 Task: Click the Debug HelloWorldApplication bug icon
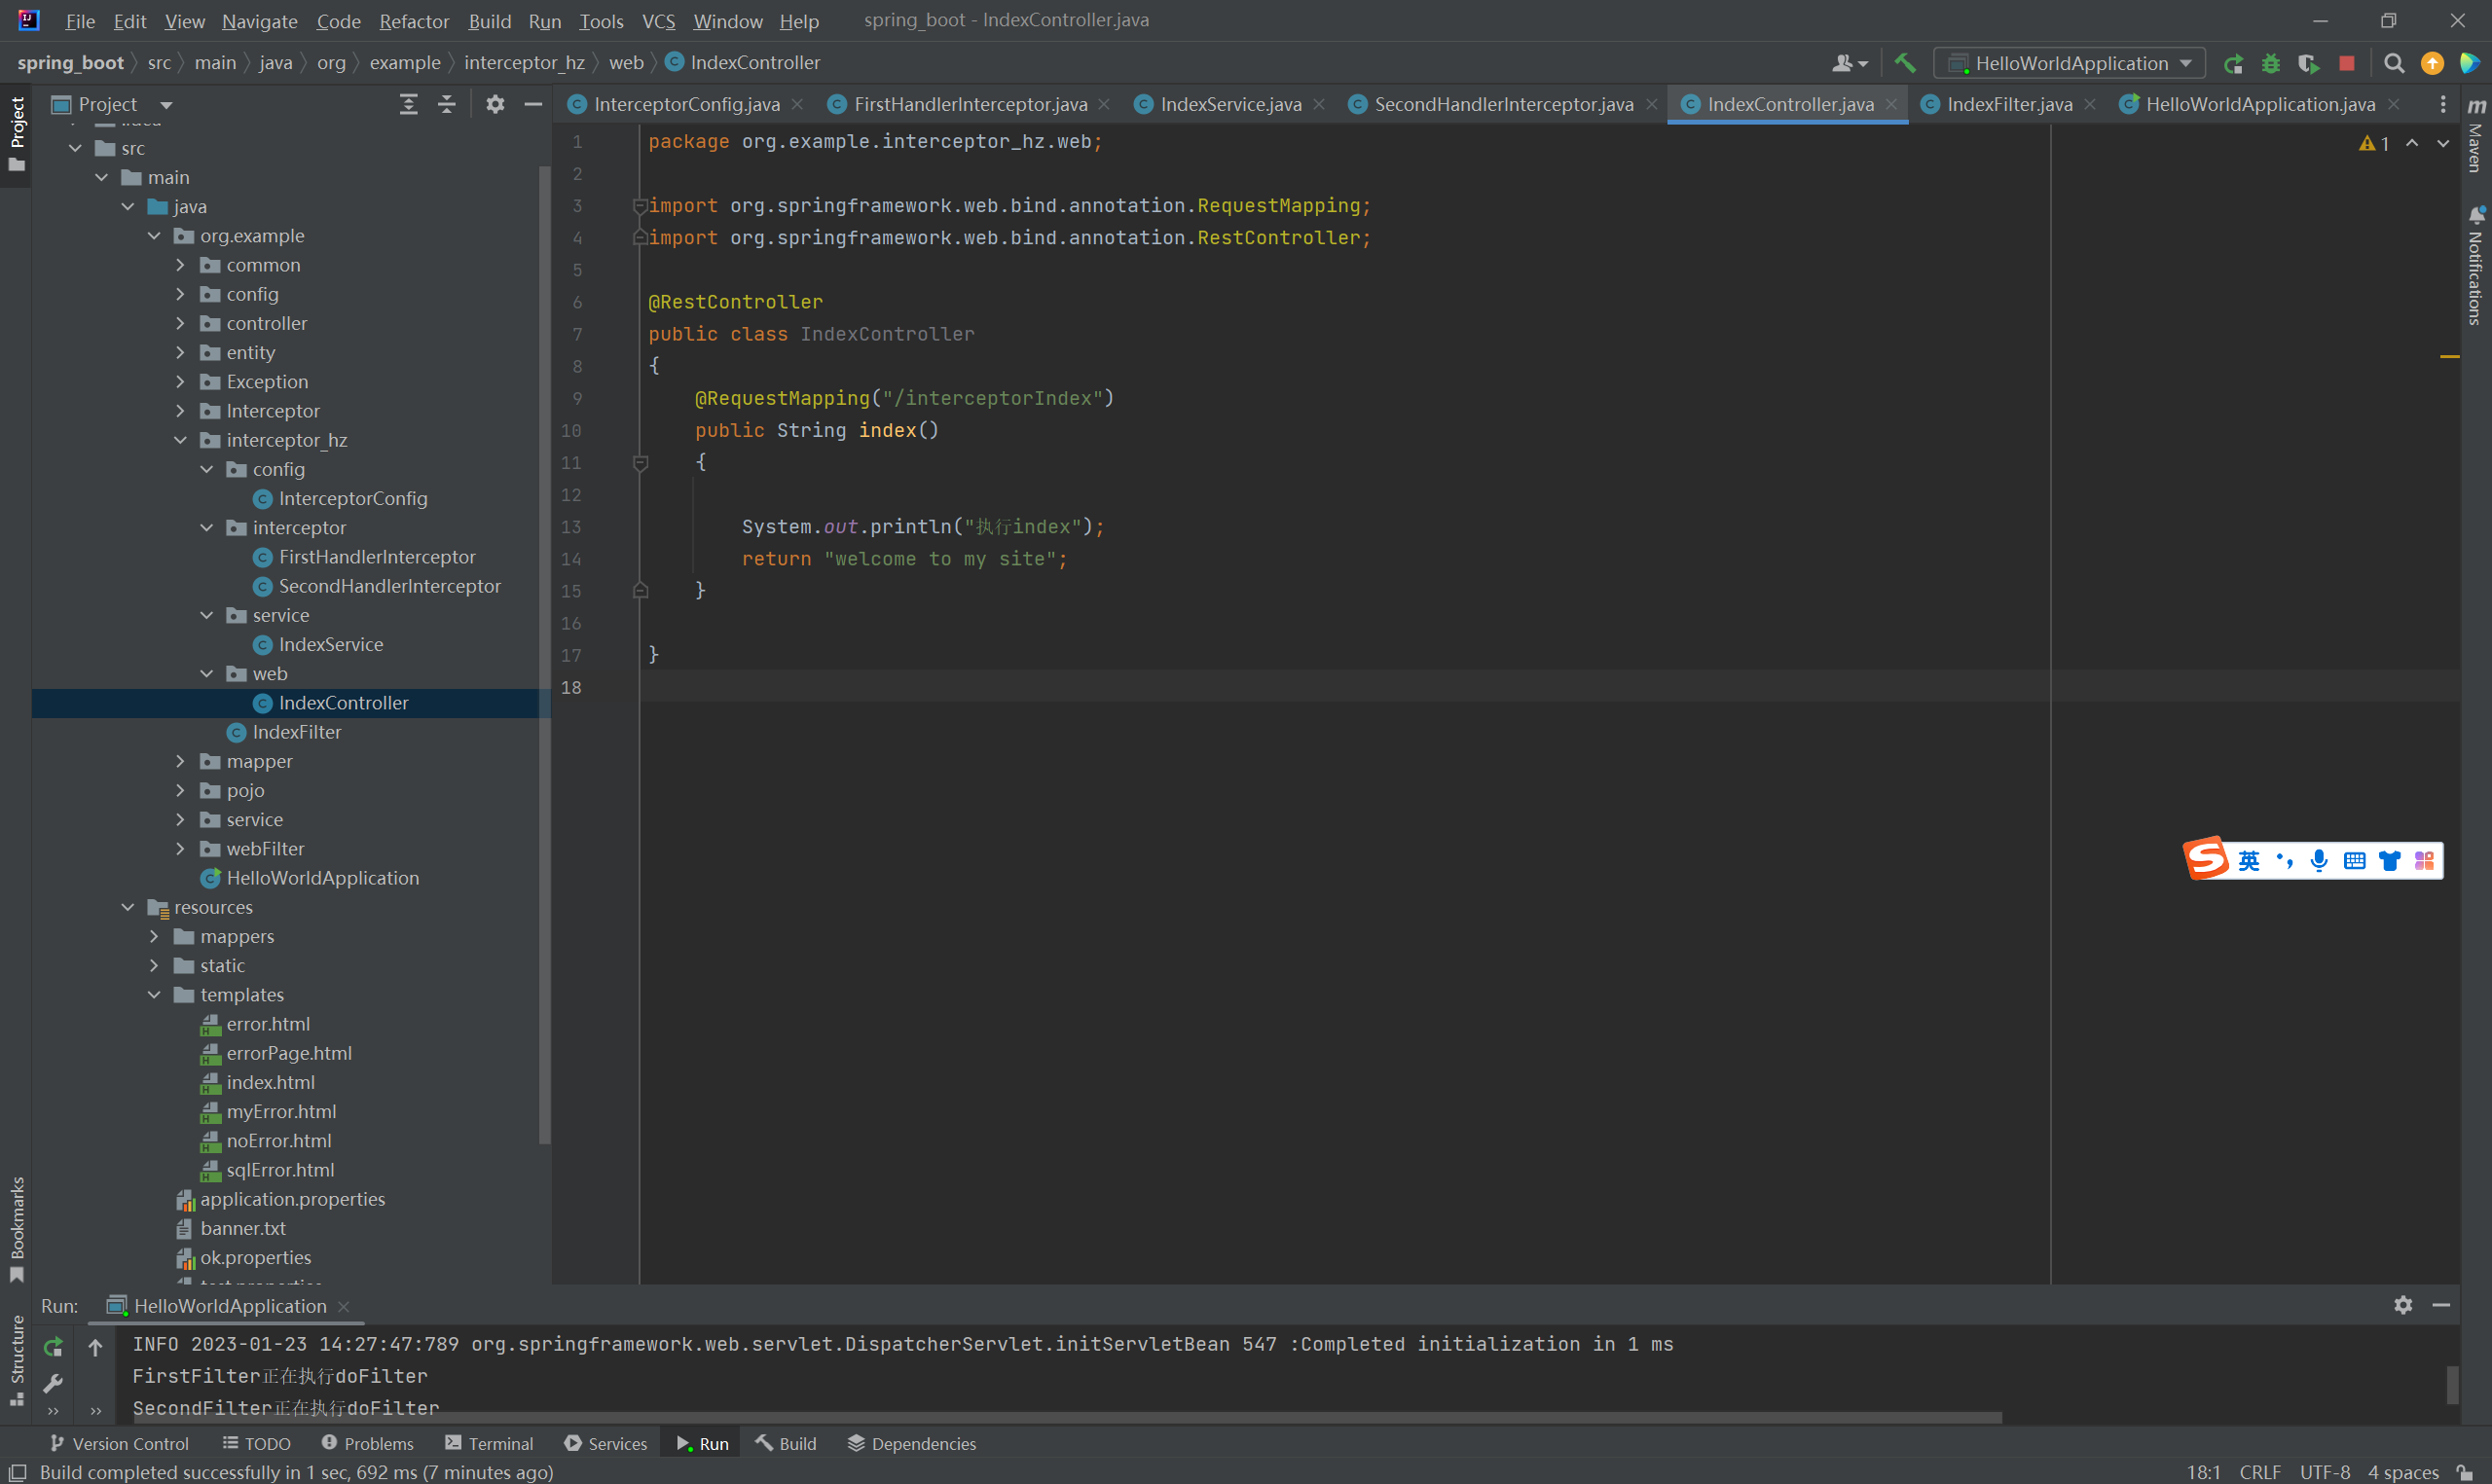[x=2271, y=63]
